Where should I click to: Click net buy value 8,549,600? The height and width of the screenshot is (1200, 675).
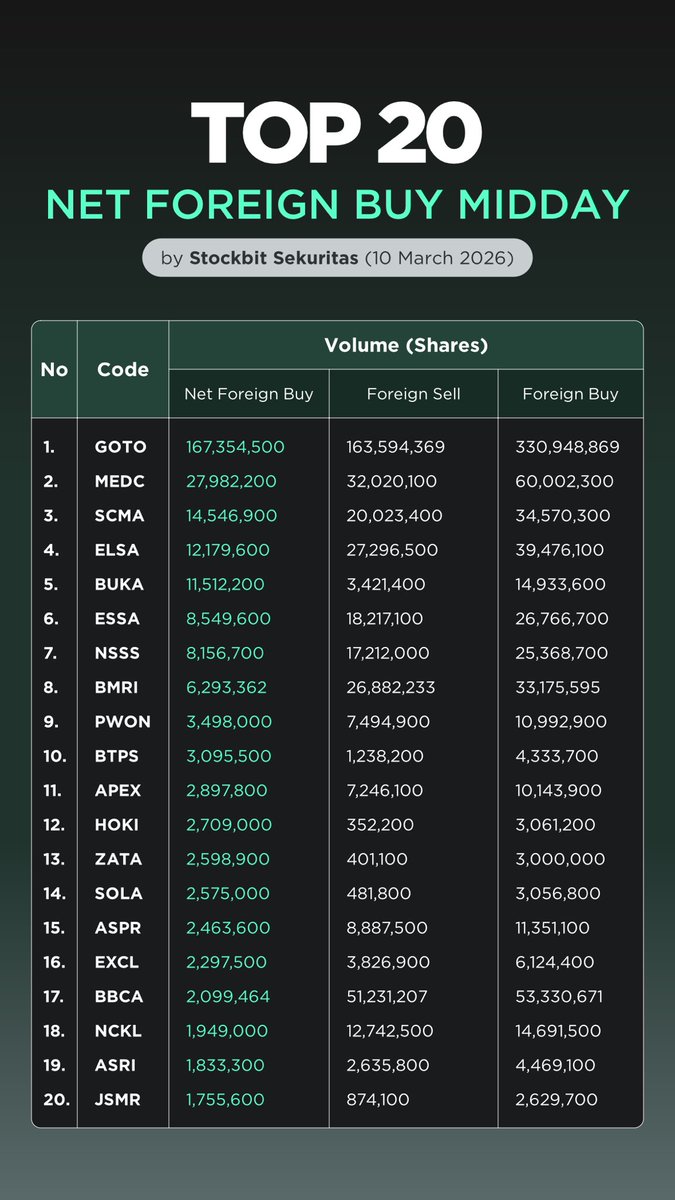tap(228, 619)
